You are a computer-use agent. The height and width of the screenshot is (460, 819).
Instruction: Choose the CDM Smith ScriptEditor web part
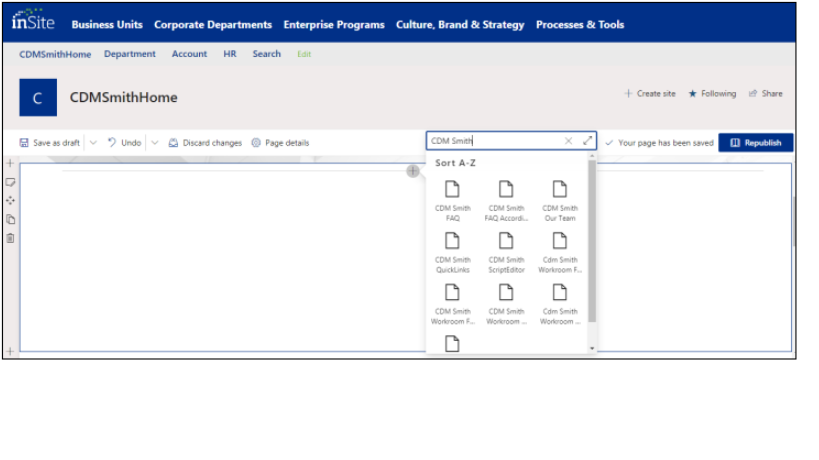506,250
